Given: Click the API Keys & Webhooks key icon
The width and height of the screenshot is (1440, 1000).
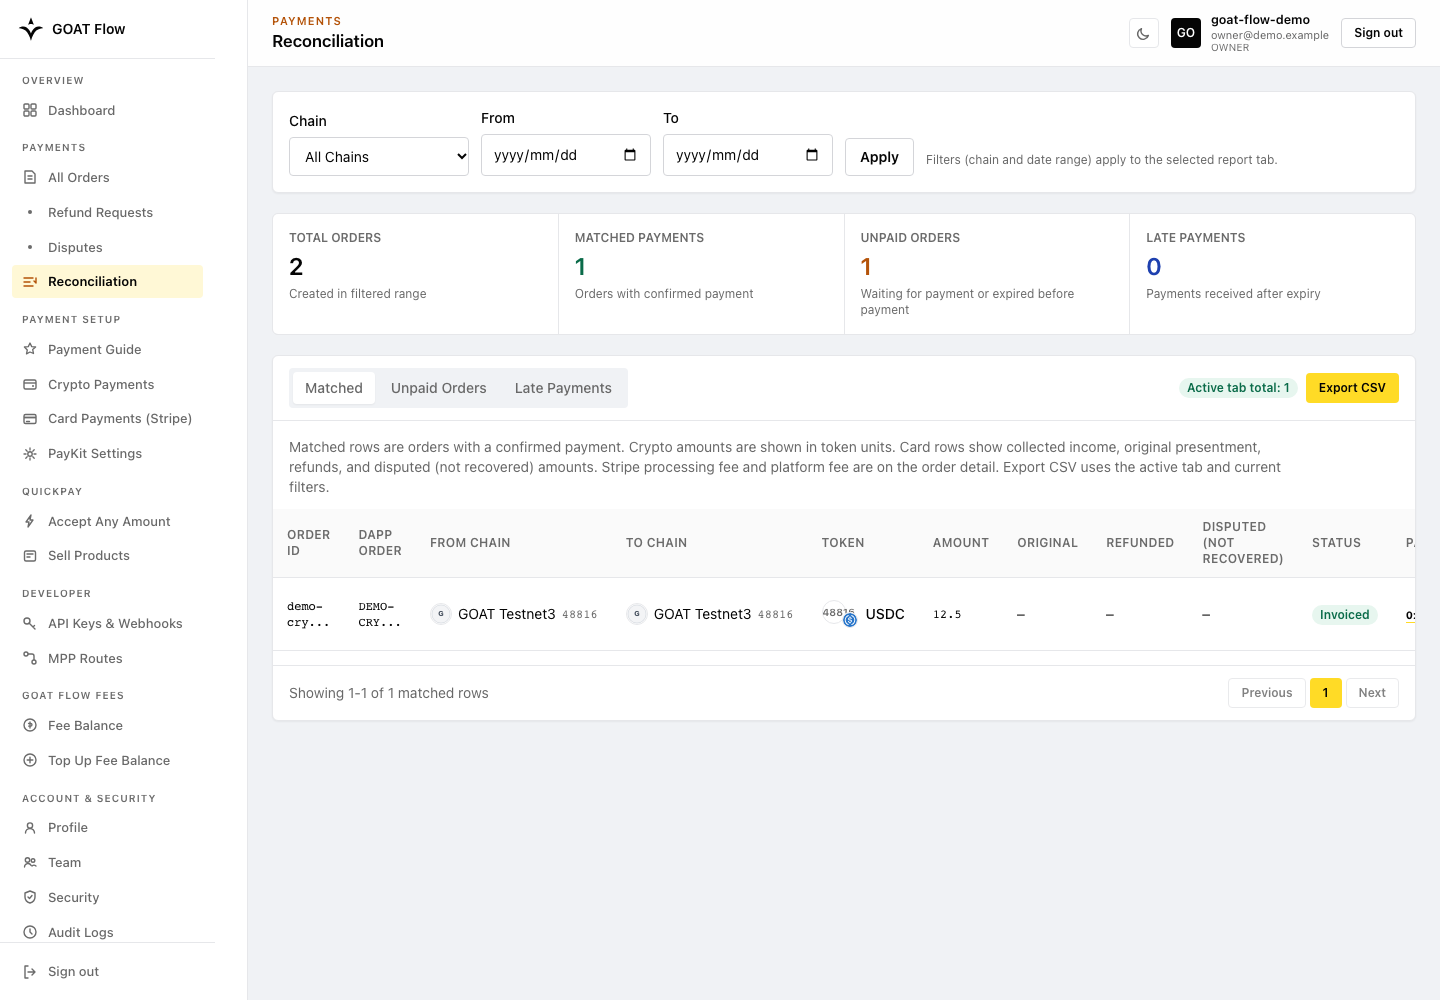Looking at the screenshot, I should (x=30, y=623).
